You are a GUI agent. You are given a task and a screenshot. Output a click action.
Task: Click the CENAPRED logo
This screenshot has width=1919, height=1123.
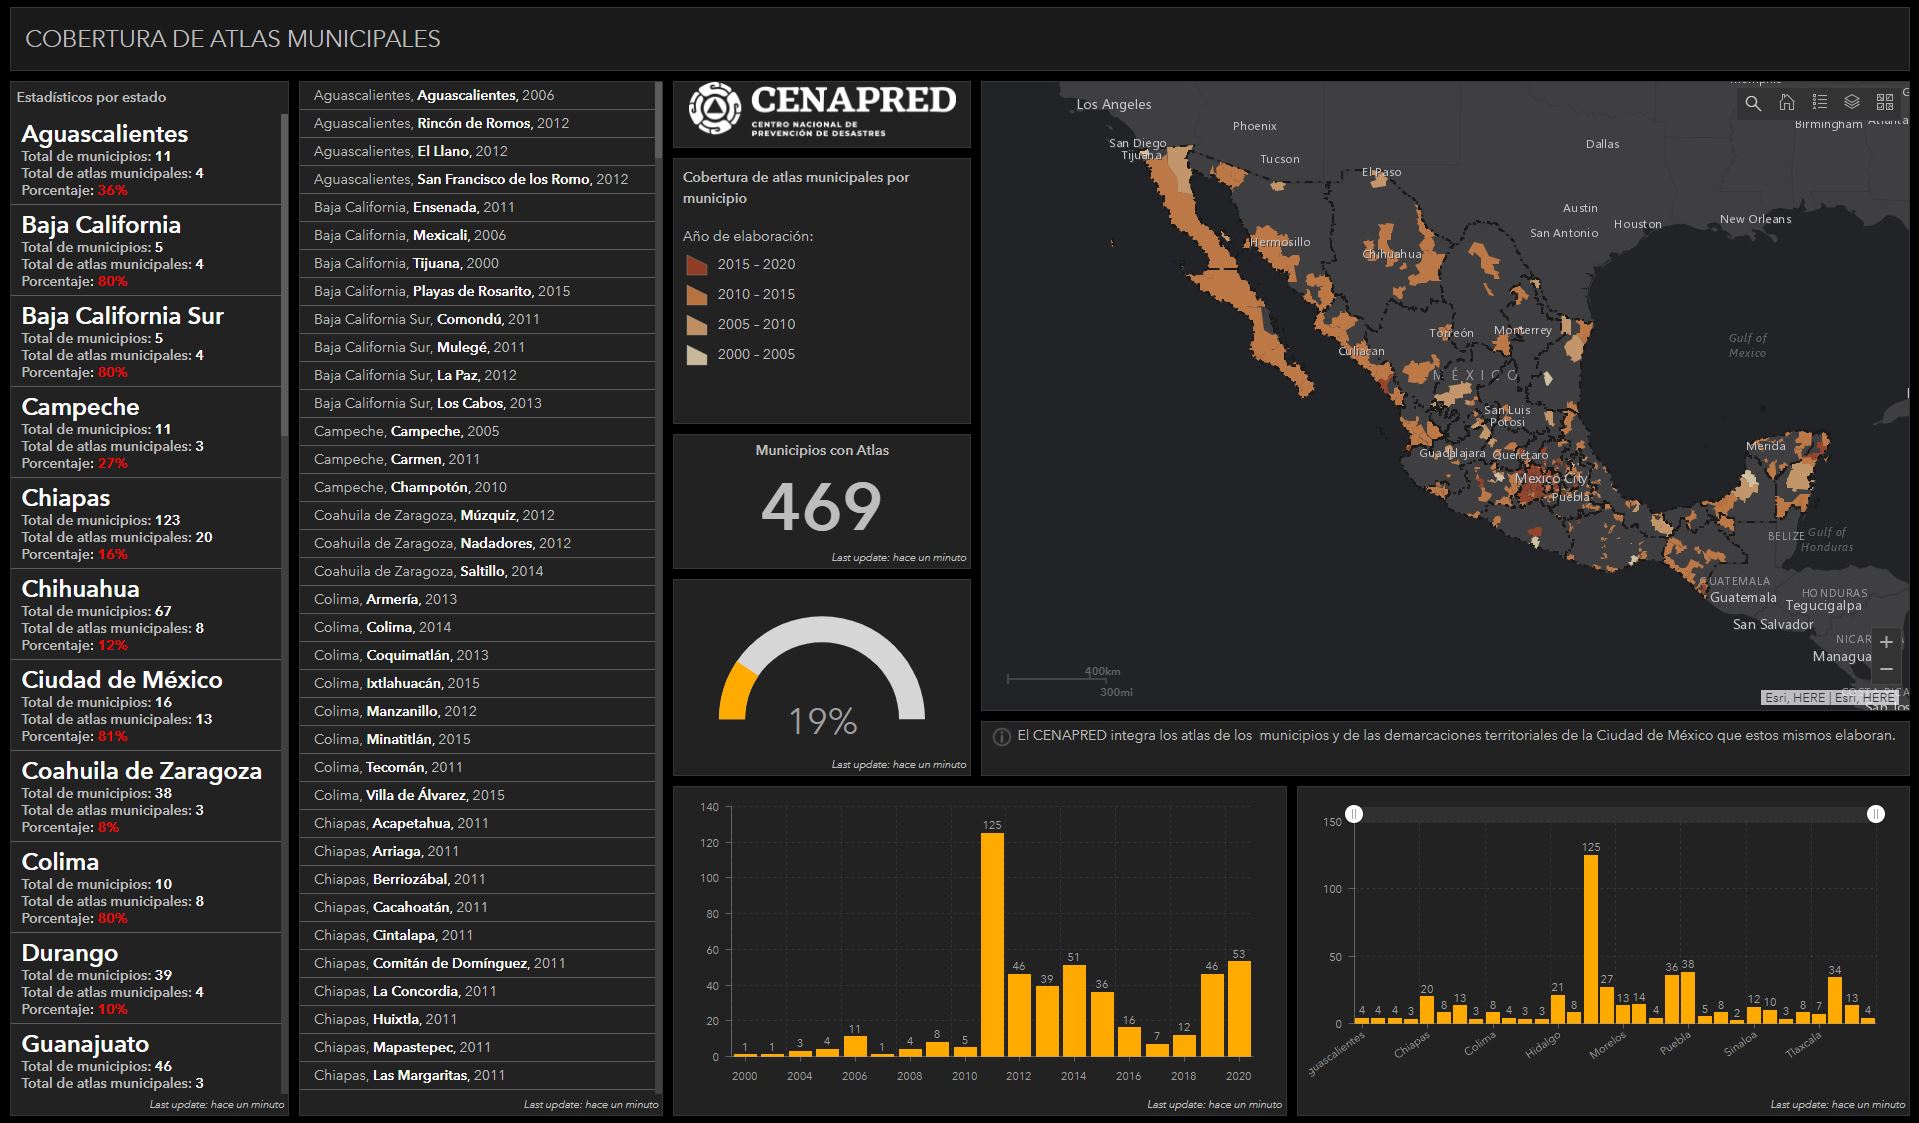click(x=822, y=109)
